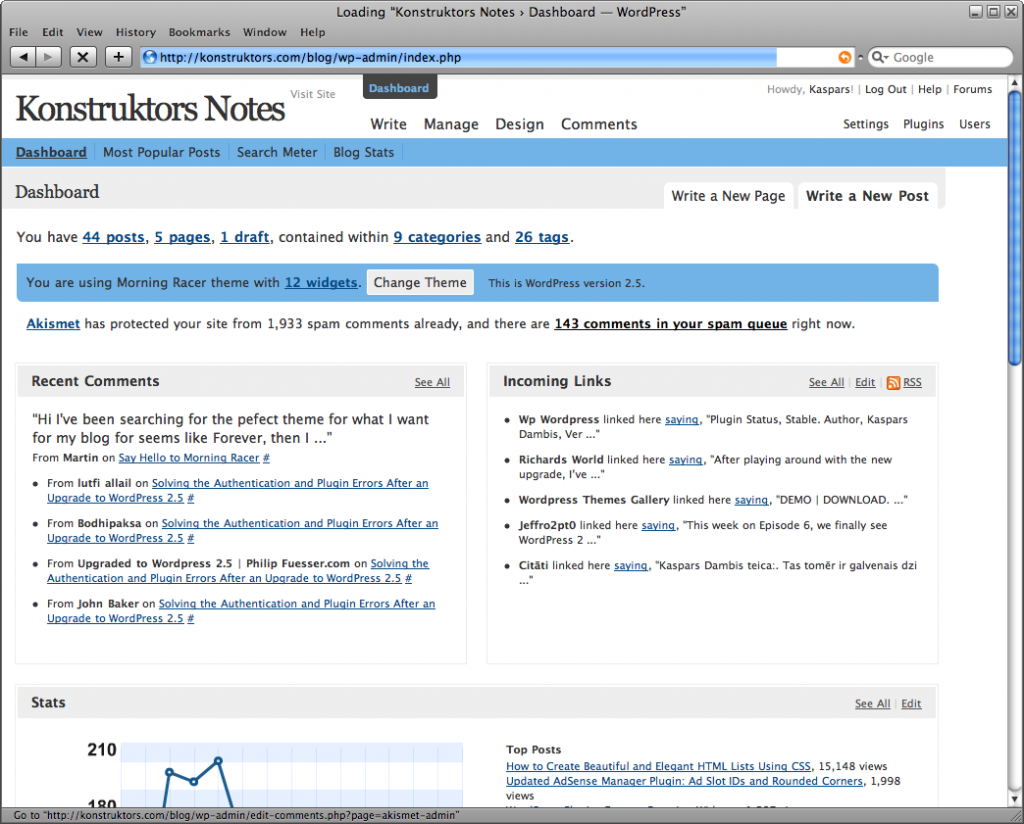Click See All in Recent Comments
Image resolution: width=1024 pixels, height=824 pixels.
point(432,382)
